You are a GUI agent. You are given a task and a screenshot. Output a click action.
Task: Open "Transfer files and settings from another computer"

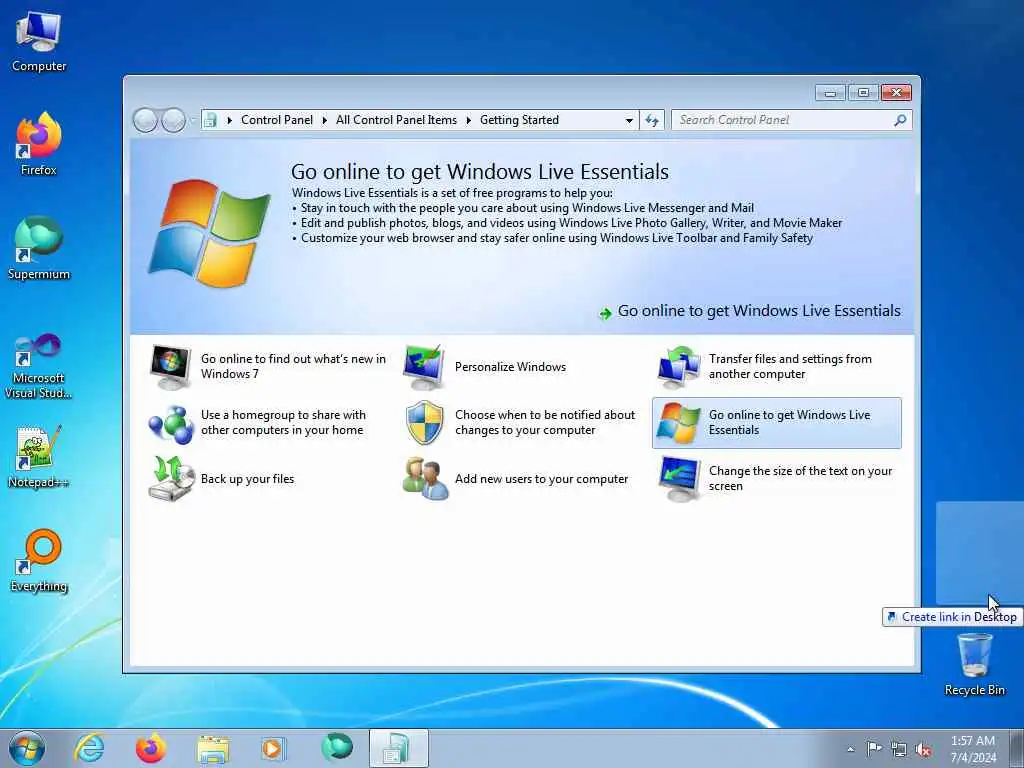click(790, 366)
